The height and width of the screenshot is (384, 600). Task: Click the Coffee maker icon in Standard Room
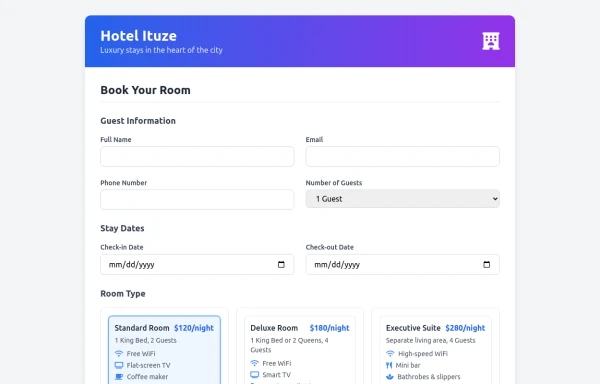(119, 377)
